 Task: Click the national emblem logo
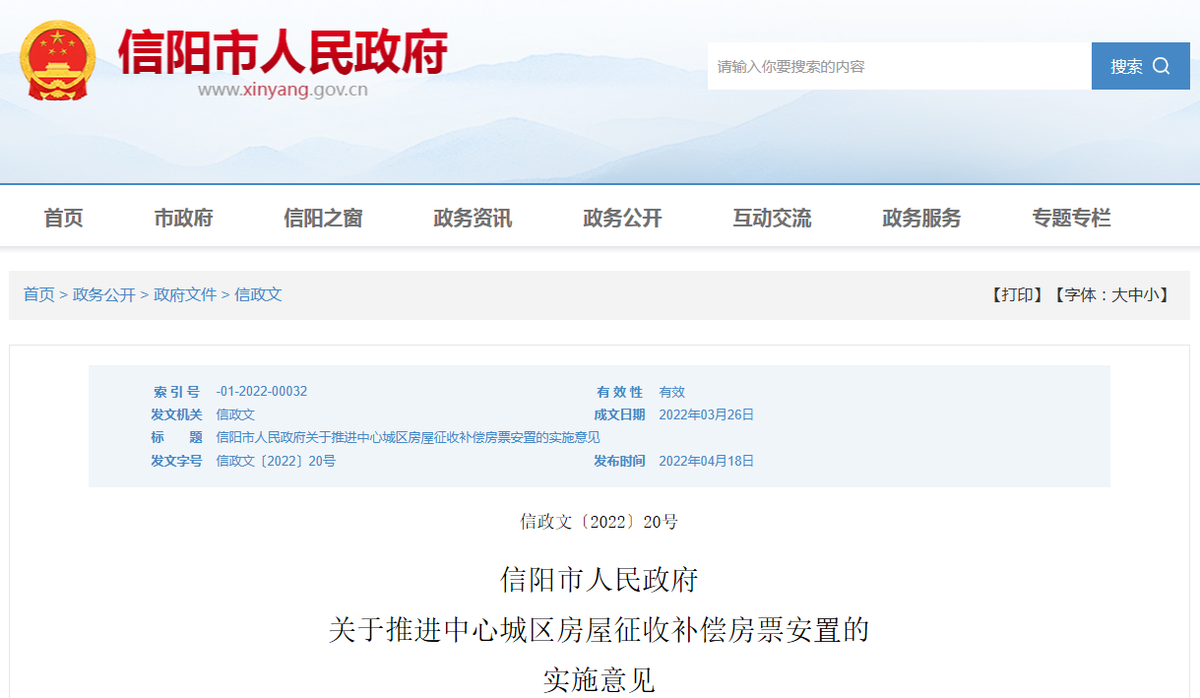click(58, 60)
